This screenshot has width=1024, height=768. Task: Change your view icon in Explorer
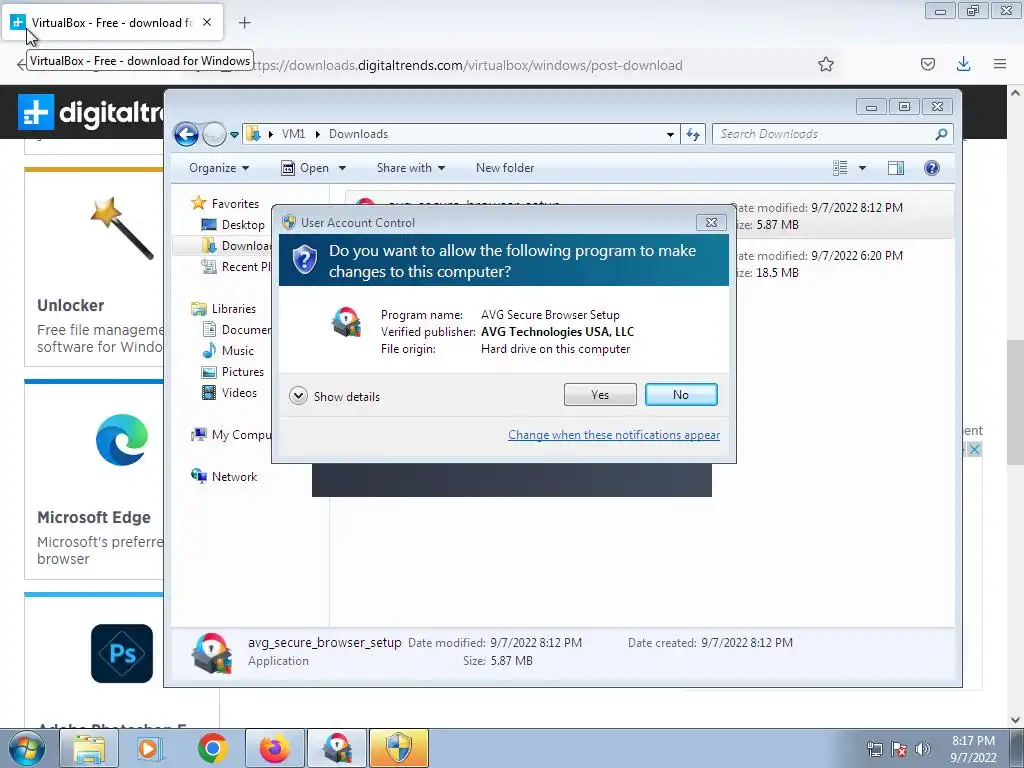840,168
